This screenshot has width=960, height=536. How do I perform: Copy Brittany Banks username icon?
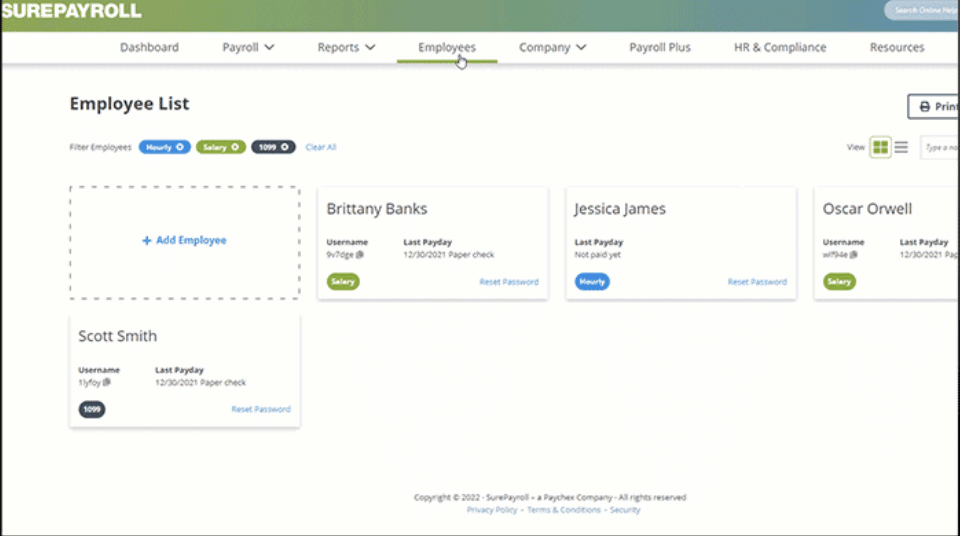(x=359, y=254)
